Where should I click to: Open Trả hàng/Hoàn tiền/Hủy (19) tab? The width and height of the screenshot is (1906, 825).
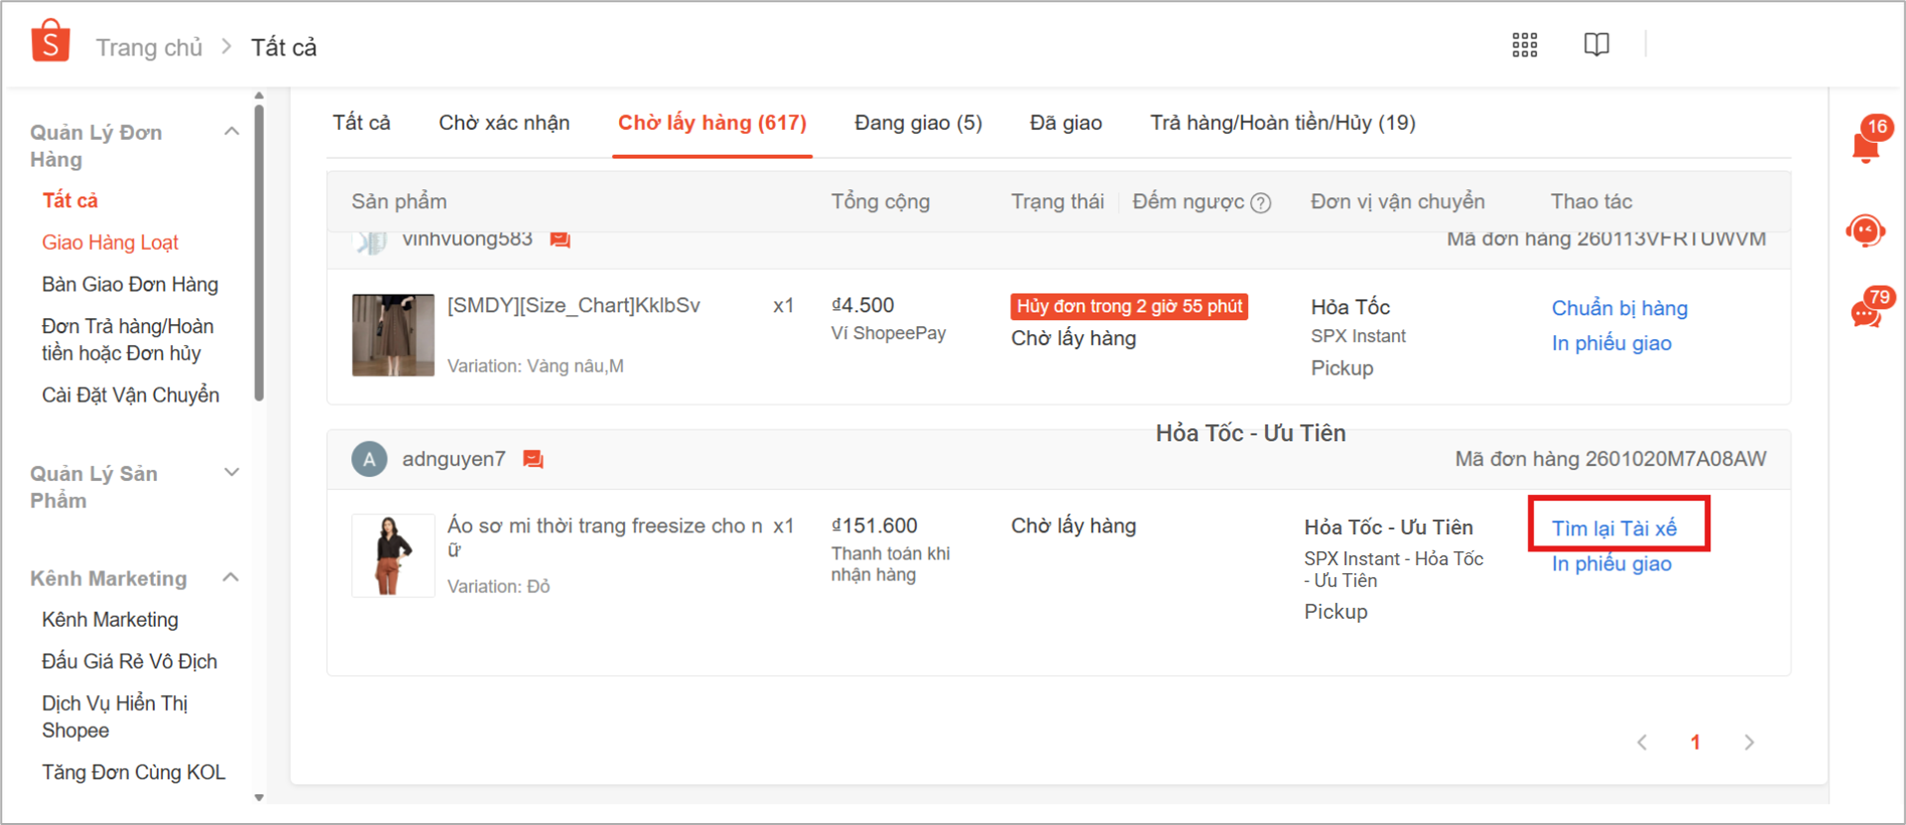[x=1282, y=123]
